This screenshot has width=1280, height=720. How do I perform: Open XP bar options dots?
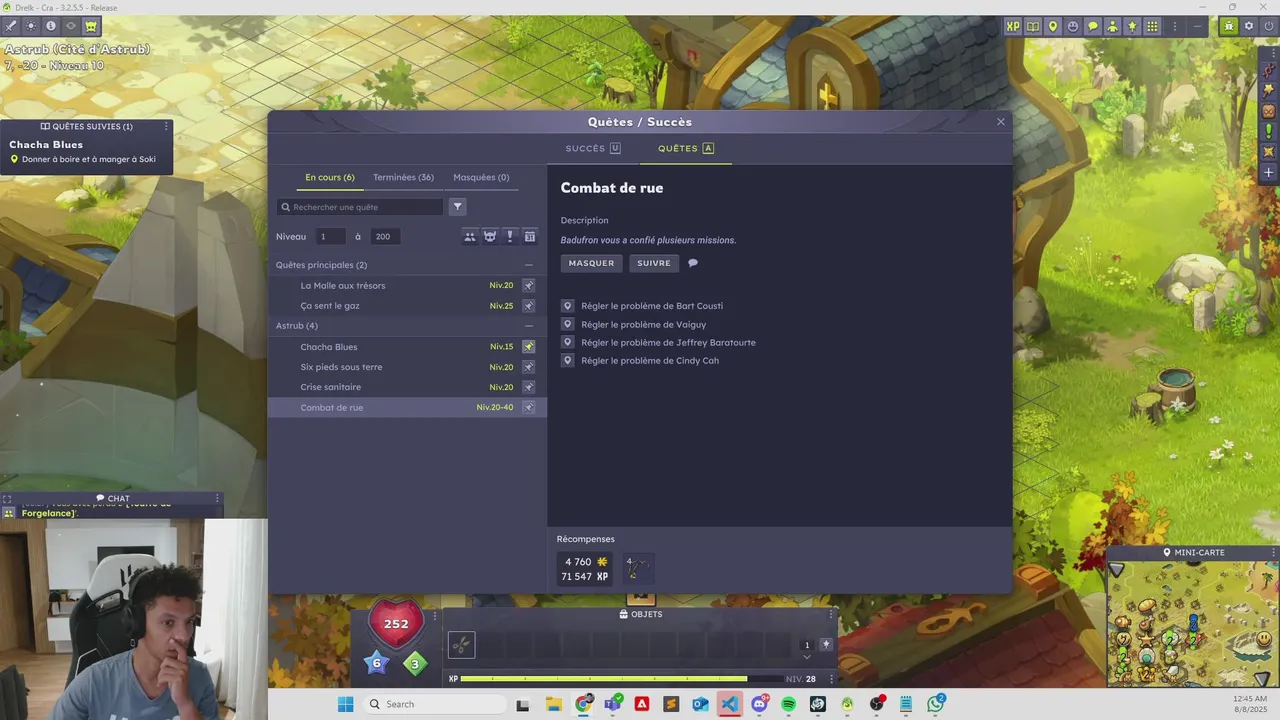831,679
